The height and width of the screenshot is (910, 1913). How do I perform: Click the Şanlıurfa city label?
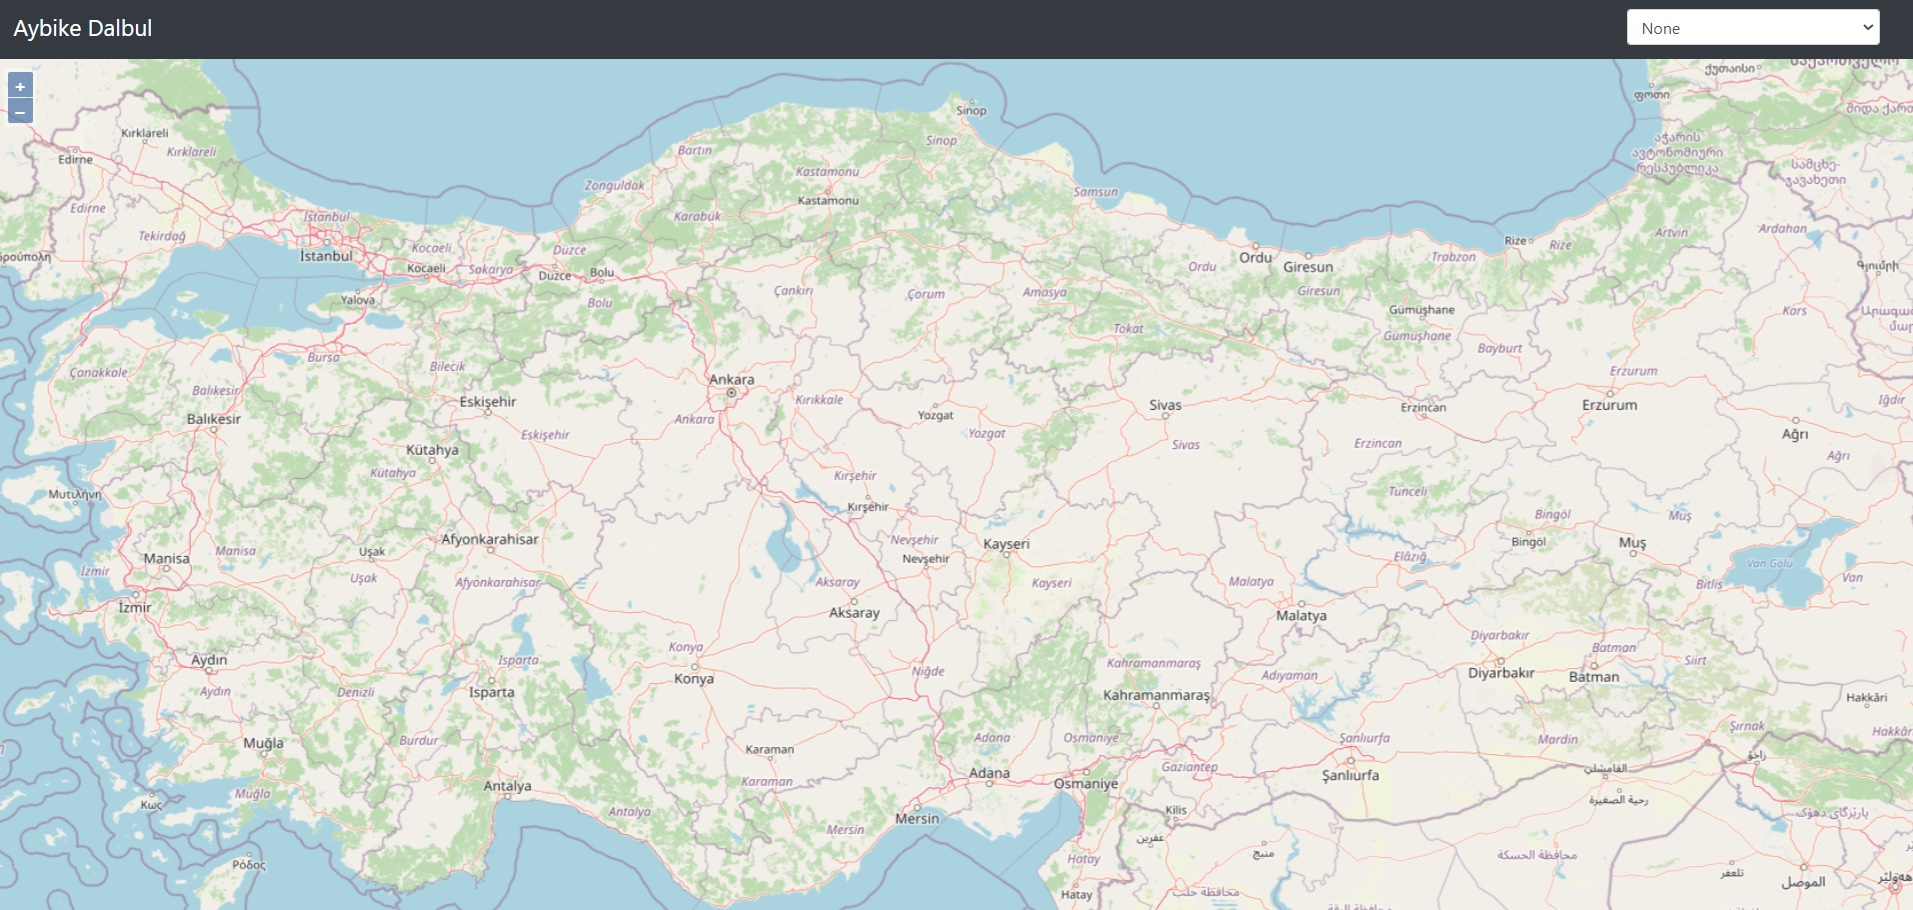(x=1350, y=775)
